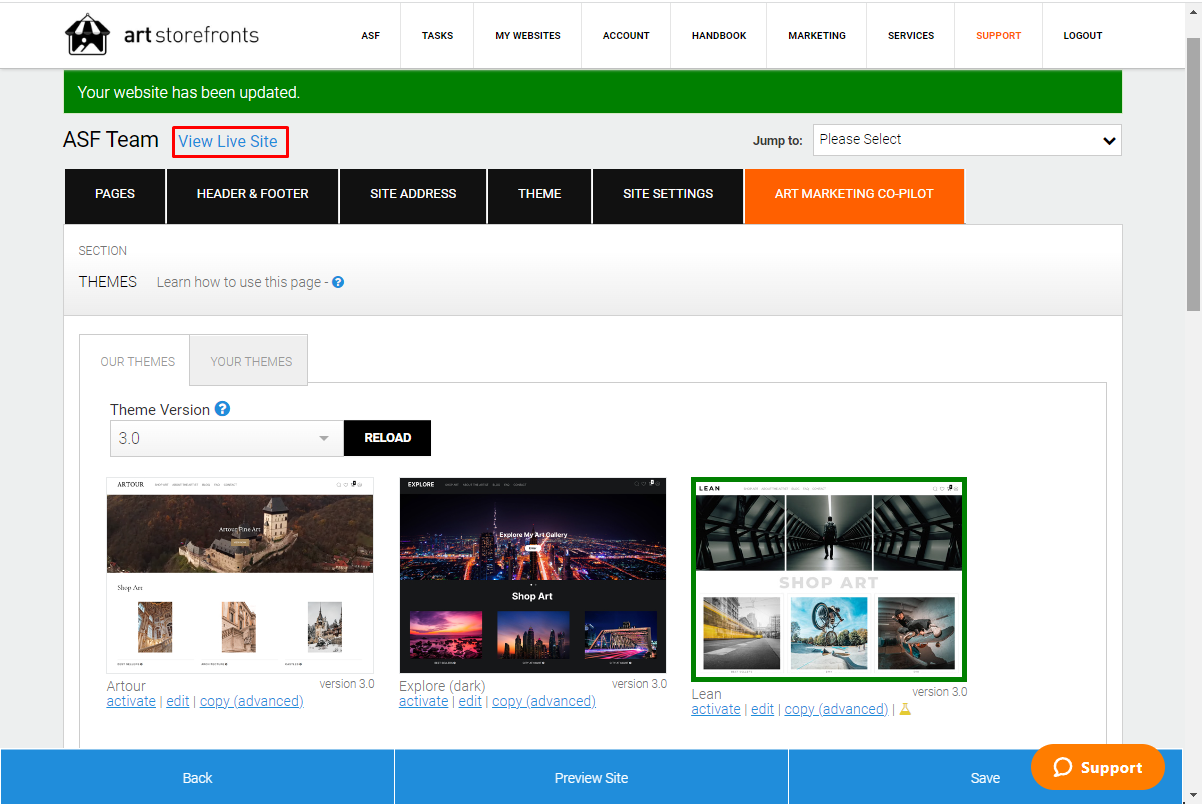Open the Support chat bubble
This screenshot has width=1202, height=804.
[x=1098, y=767]
